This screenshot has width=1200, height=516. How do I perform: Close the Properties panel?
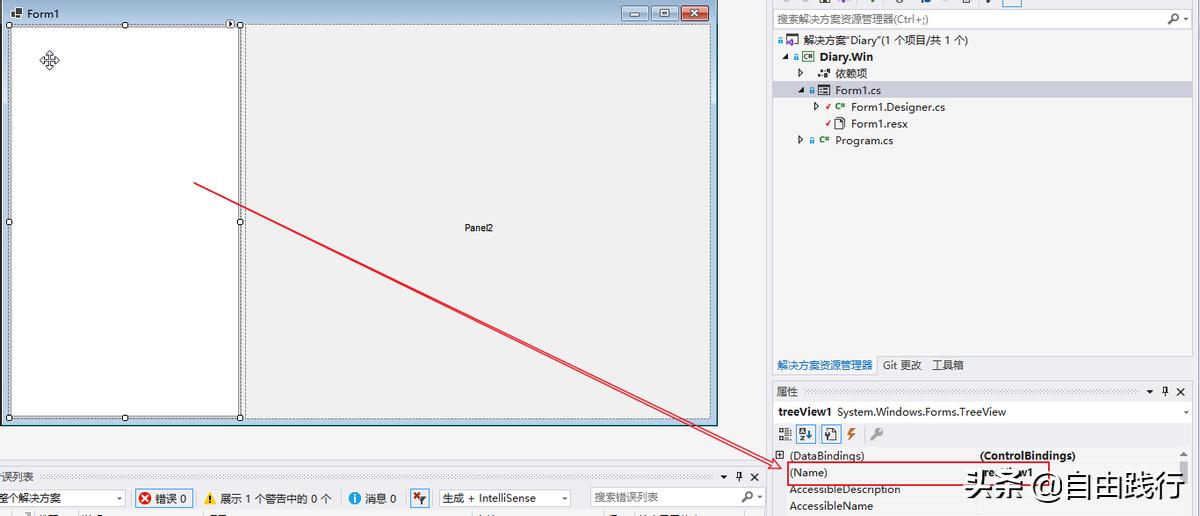click(x=1181, y=392)
